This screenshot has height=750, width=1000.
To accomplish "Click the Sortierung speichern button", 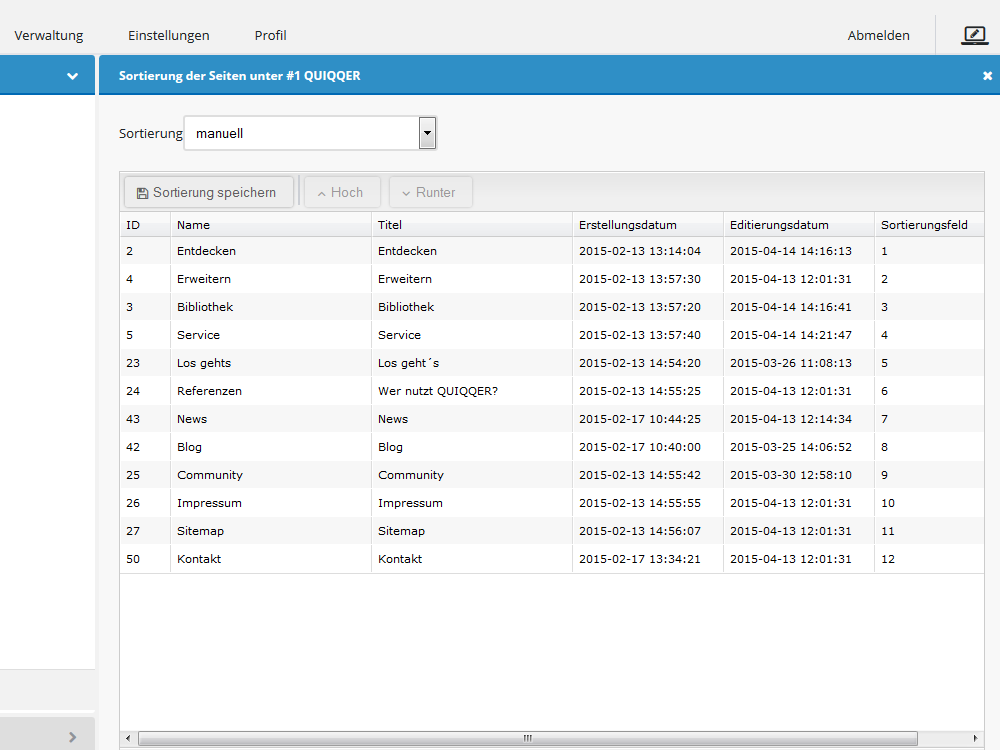I will tap(208, 192).
